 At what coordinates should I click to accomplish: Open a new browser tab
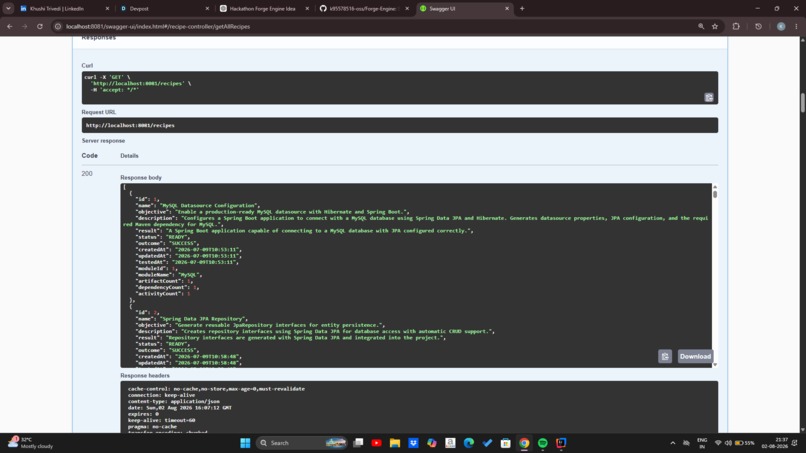[x=522, y=8]
